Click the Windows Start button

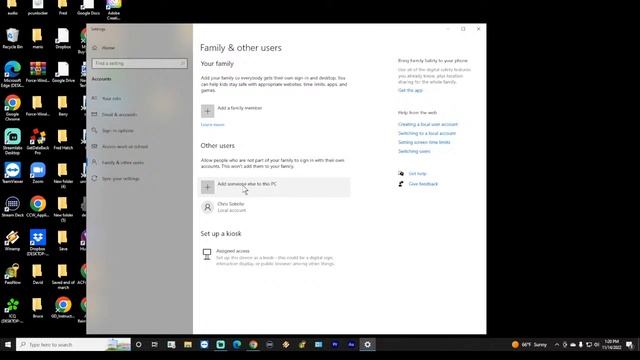coord(8,344)
